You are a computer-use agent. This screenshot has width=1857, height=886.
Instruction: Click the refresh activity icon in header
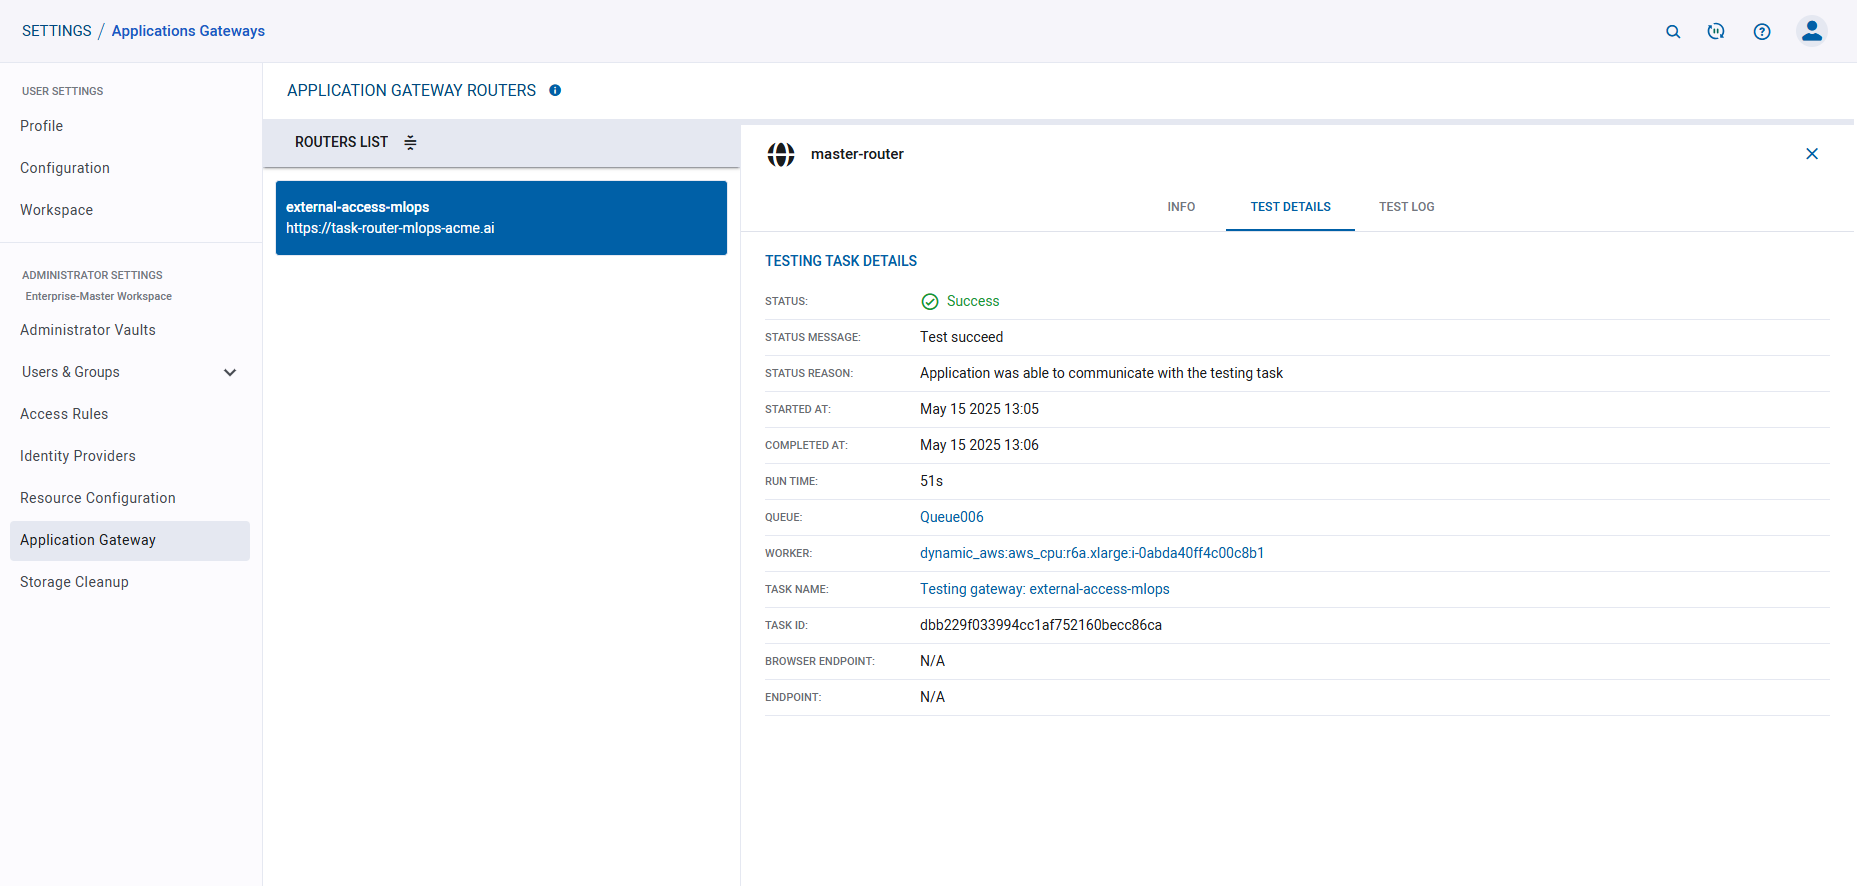tap(1716, 32)
